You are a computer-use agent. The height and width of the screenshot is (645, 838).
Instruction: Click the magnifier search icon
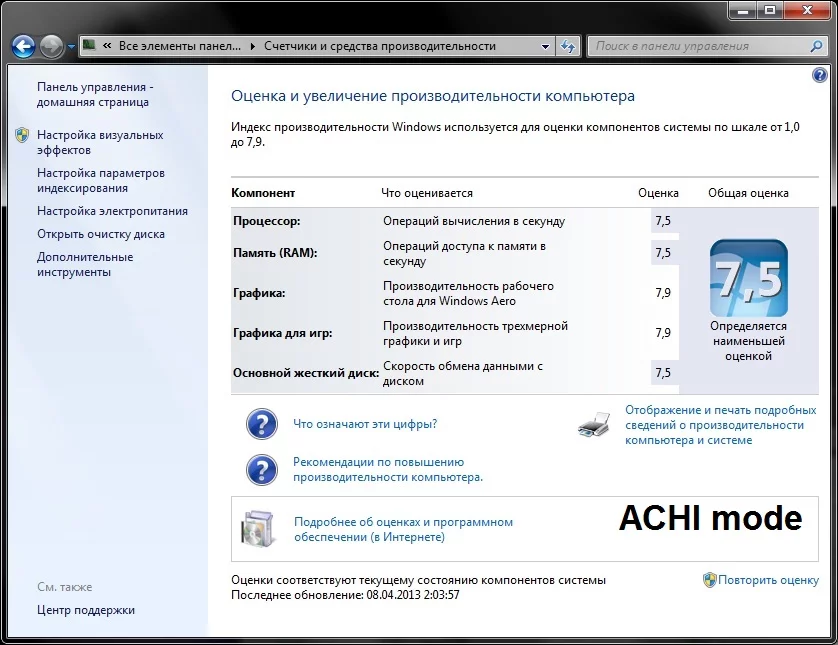(x=816, y=46)
